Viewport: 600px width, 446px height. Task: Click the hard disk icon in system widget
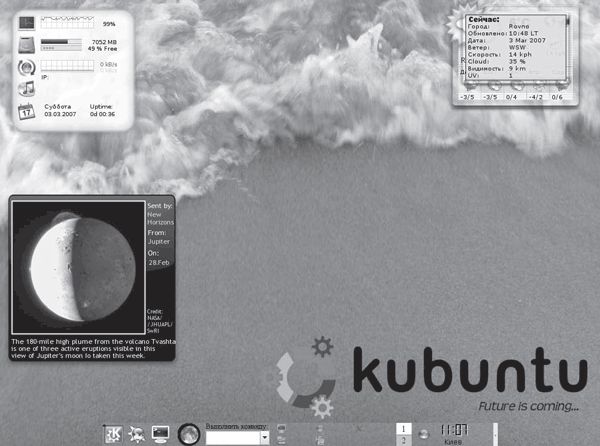coord(27,45)
